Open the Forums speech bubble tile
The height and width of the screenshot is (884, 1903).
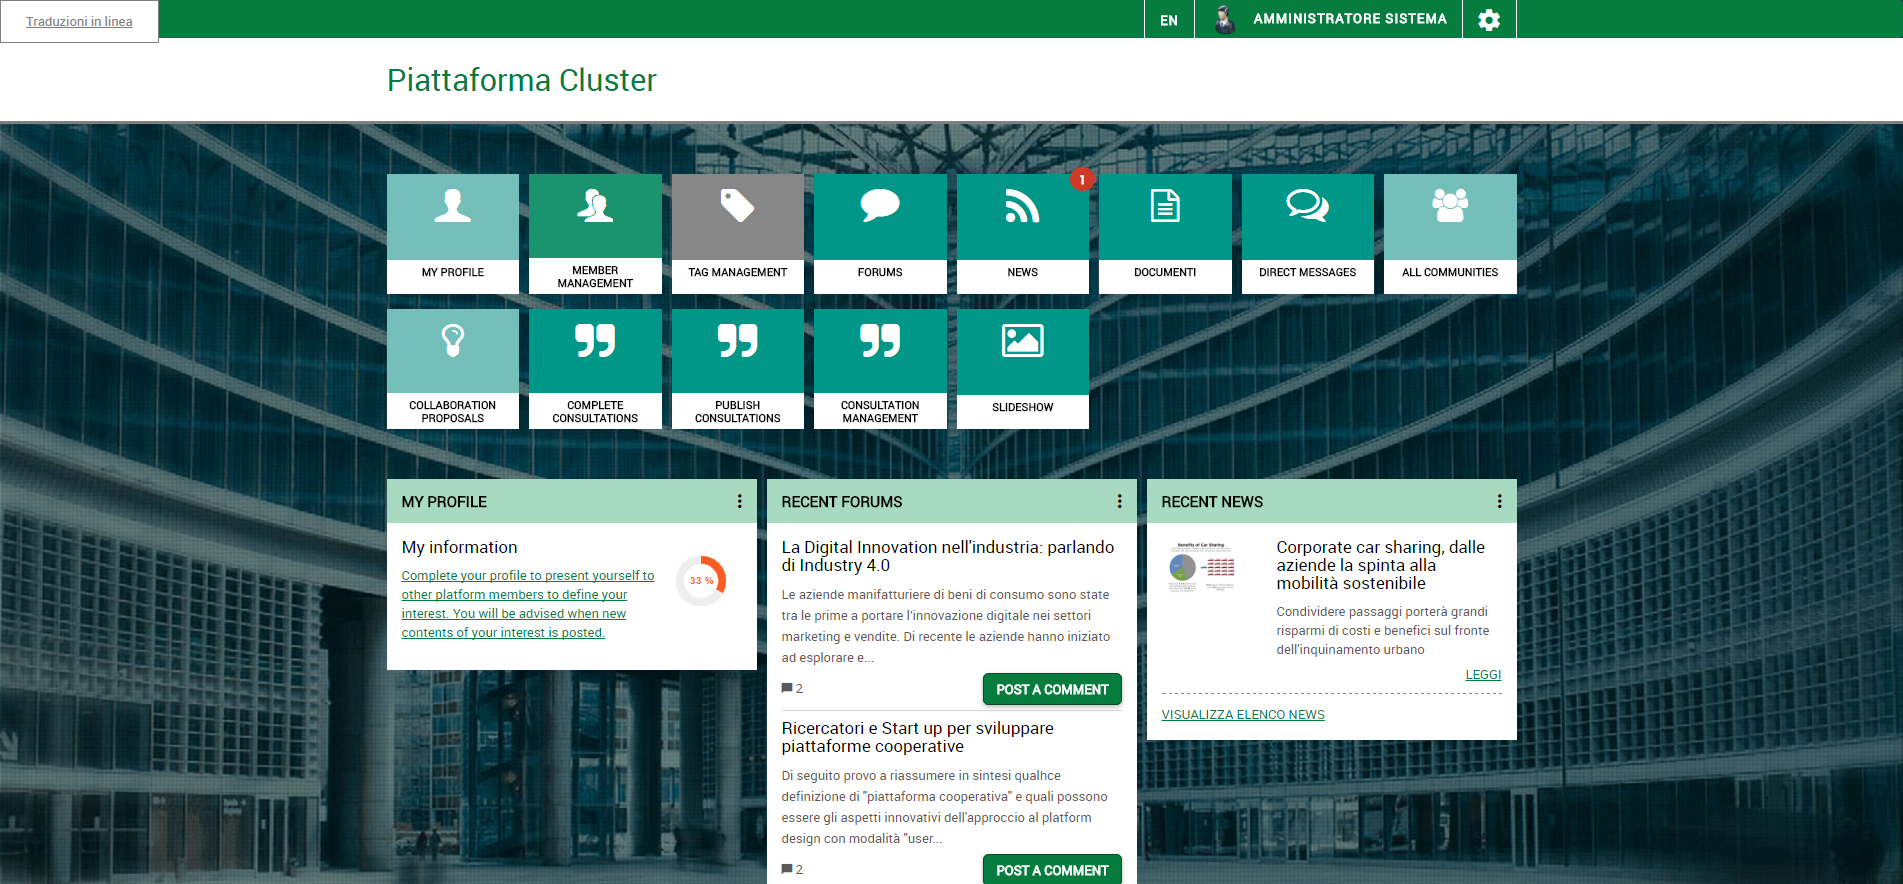[x=880, y=206]
